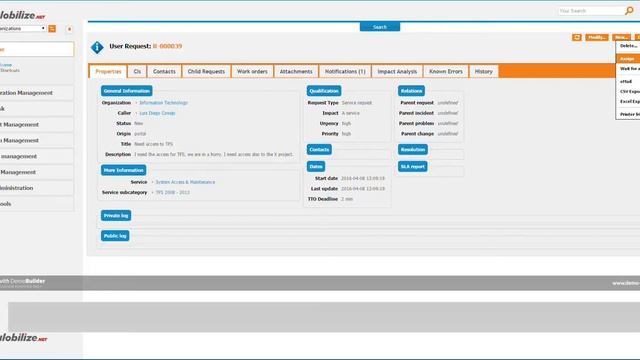
Task: Open the Attachments tab
Action: click(x=296, y=71)
